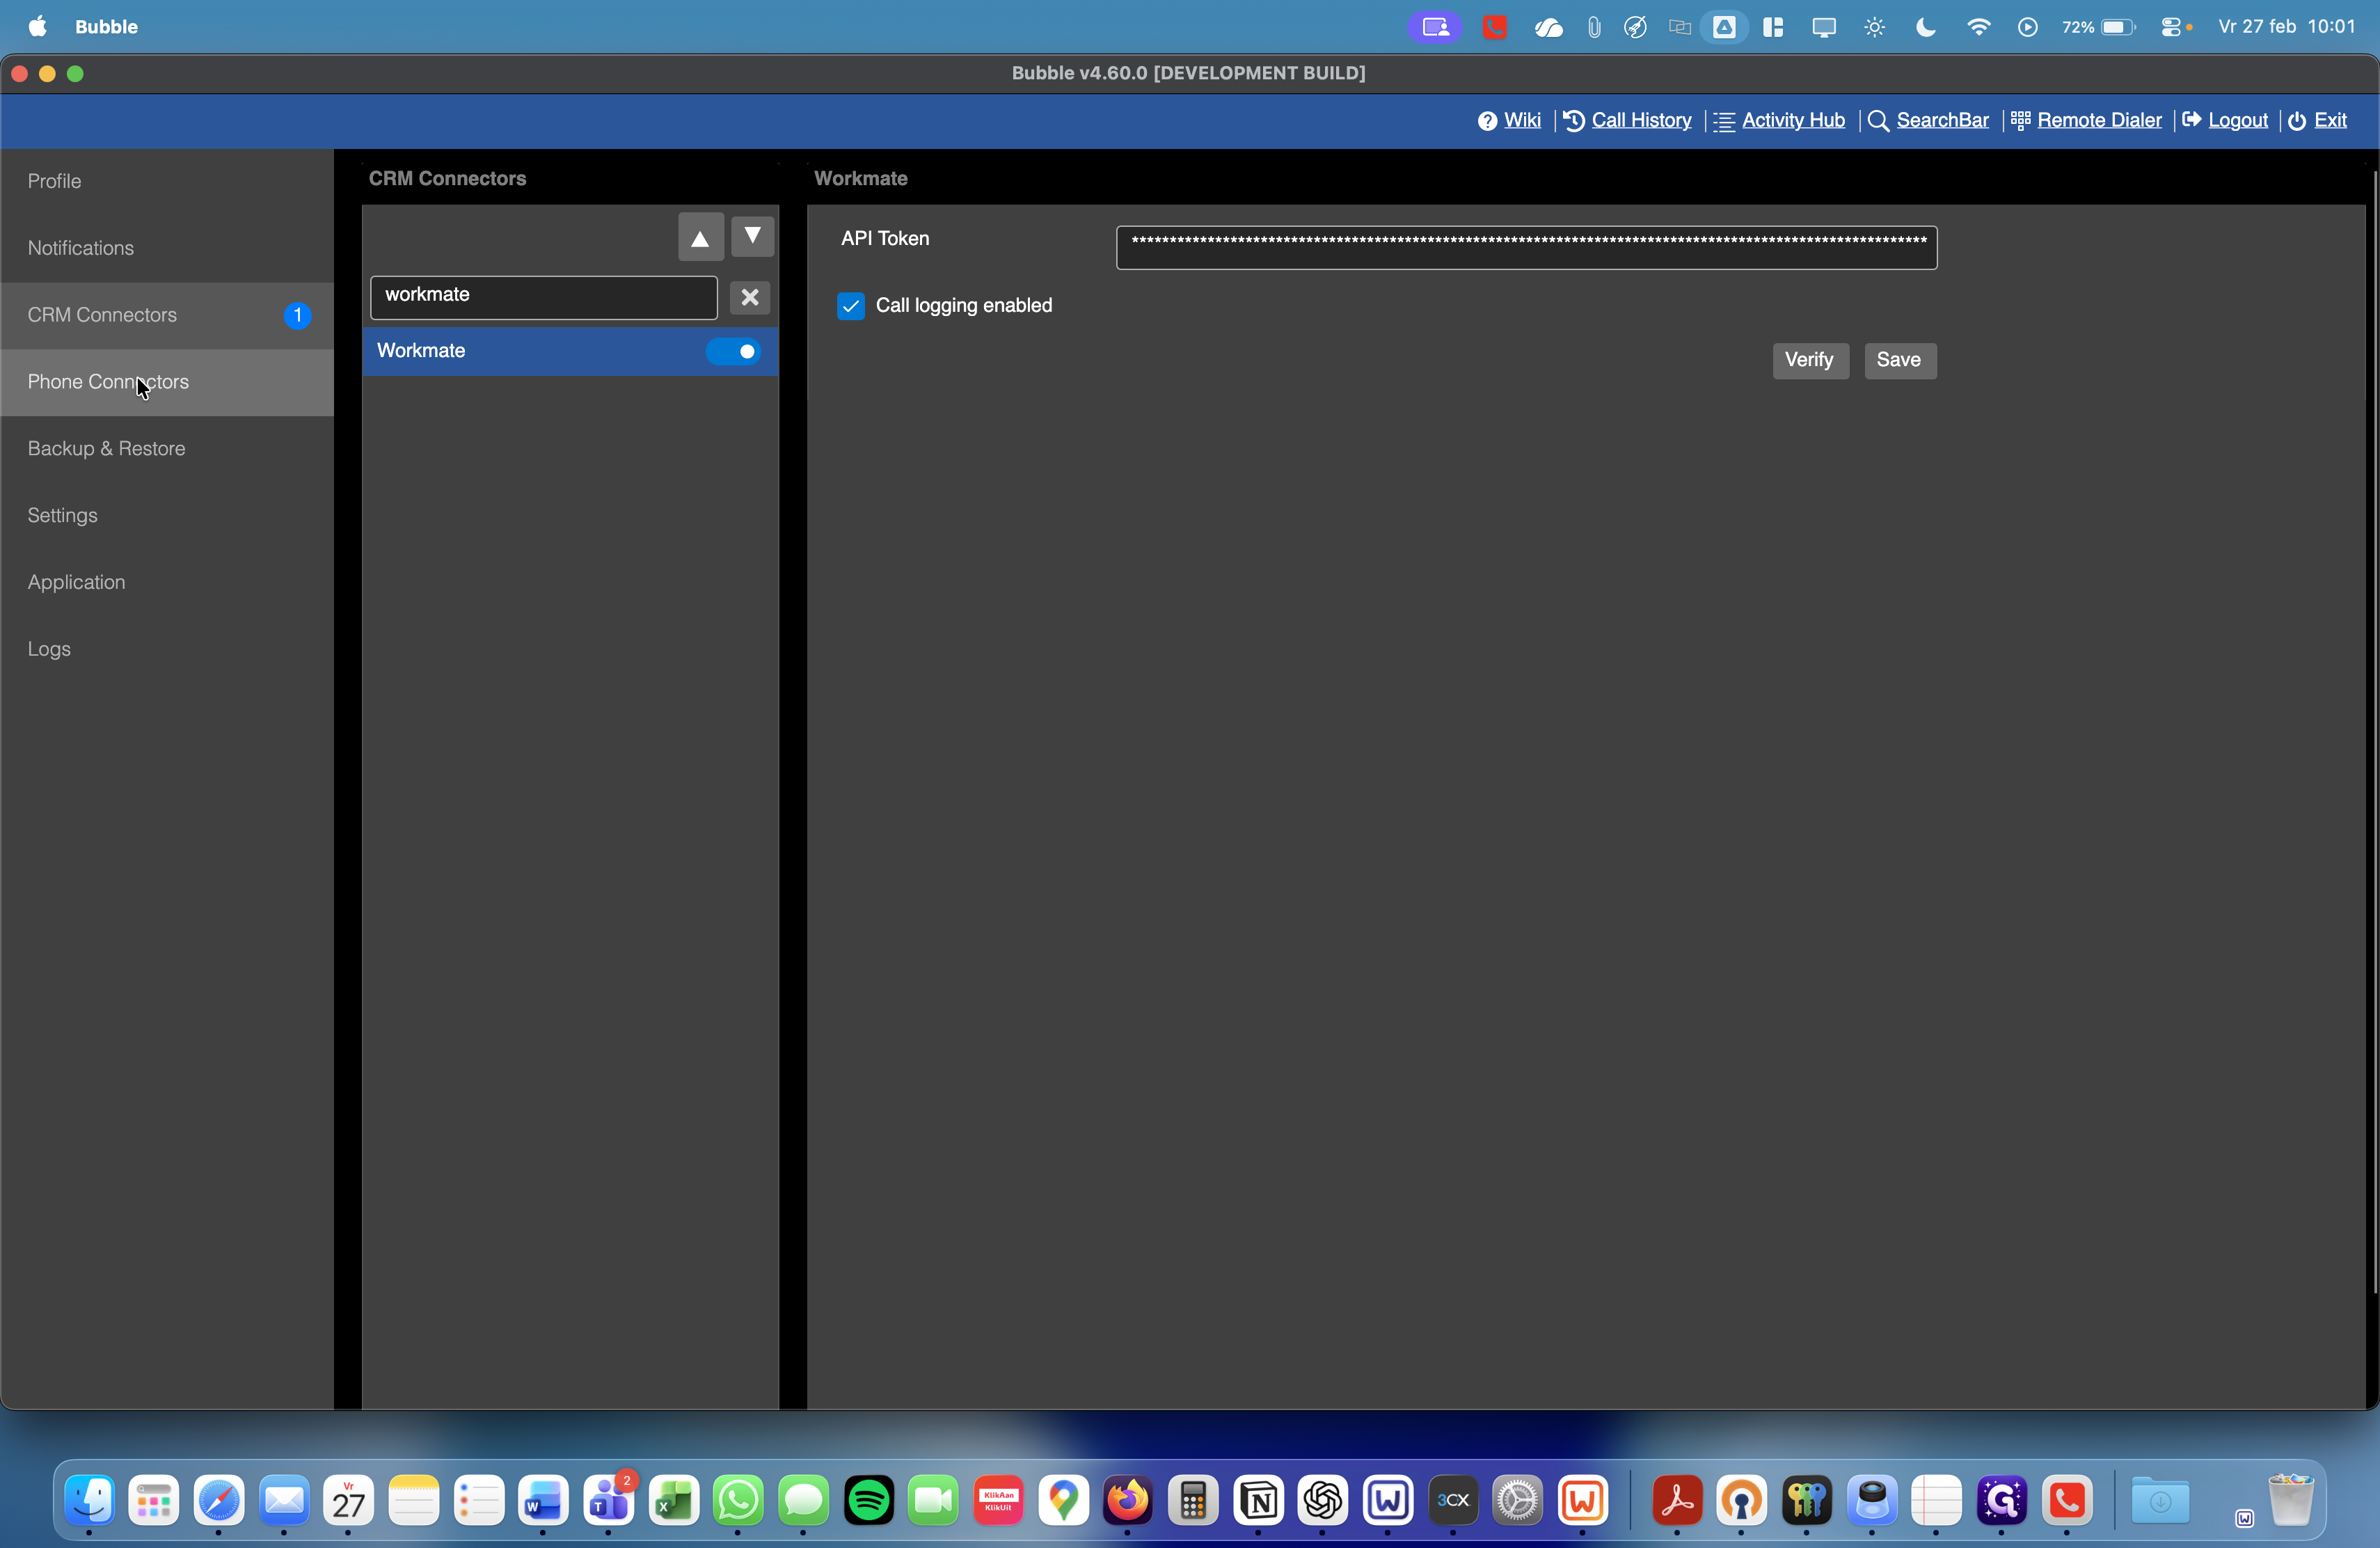Viewport: 2380px width, 1548px height.
Task: Open SearchBar magnifier in top bar
Action: pyautogui.click(x=1878, y=121)
